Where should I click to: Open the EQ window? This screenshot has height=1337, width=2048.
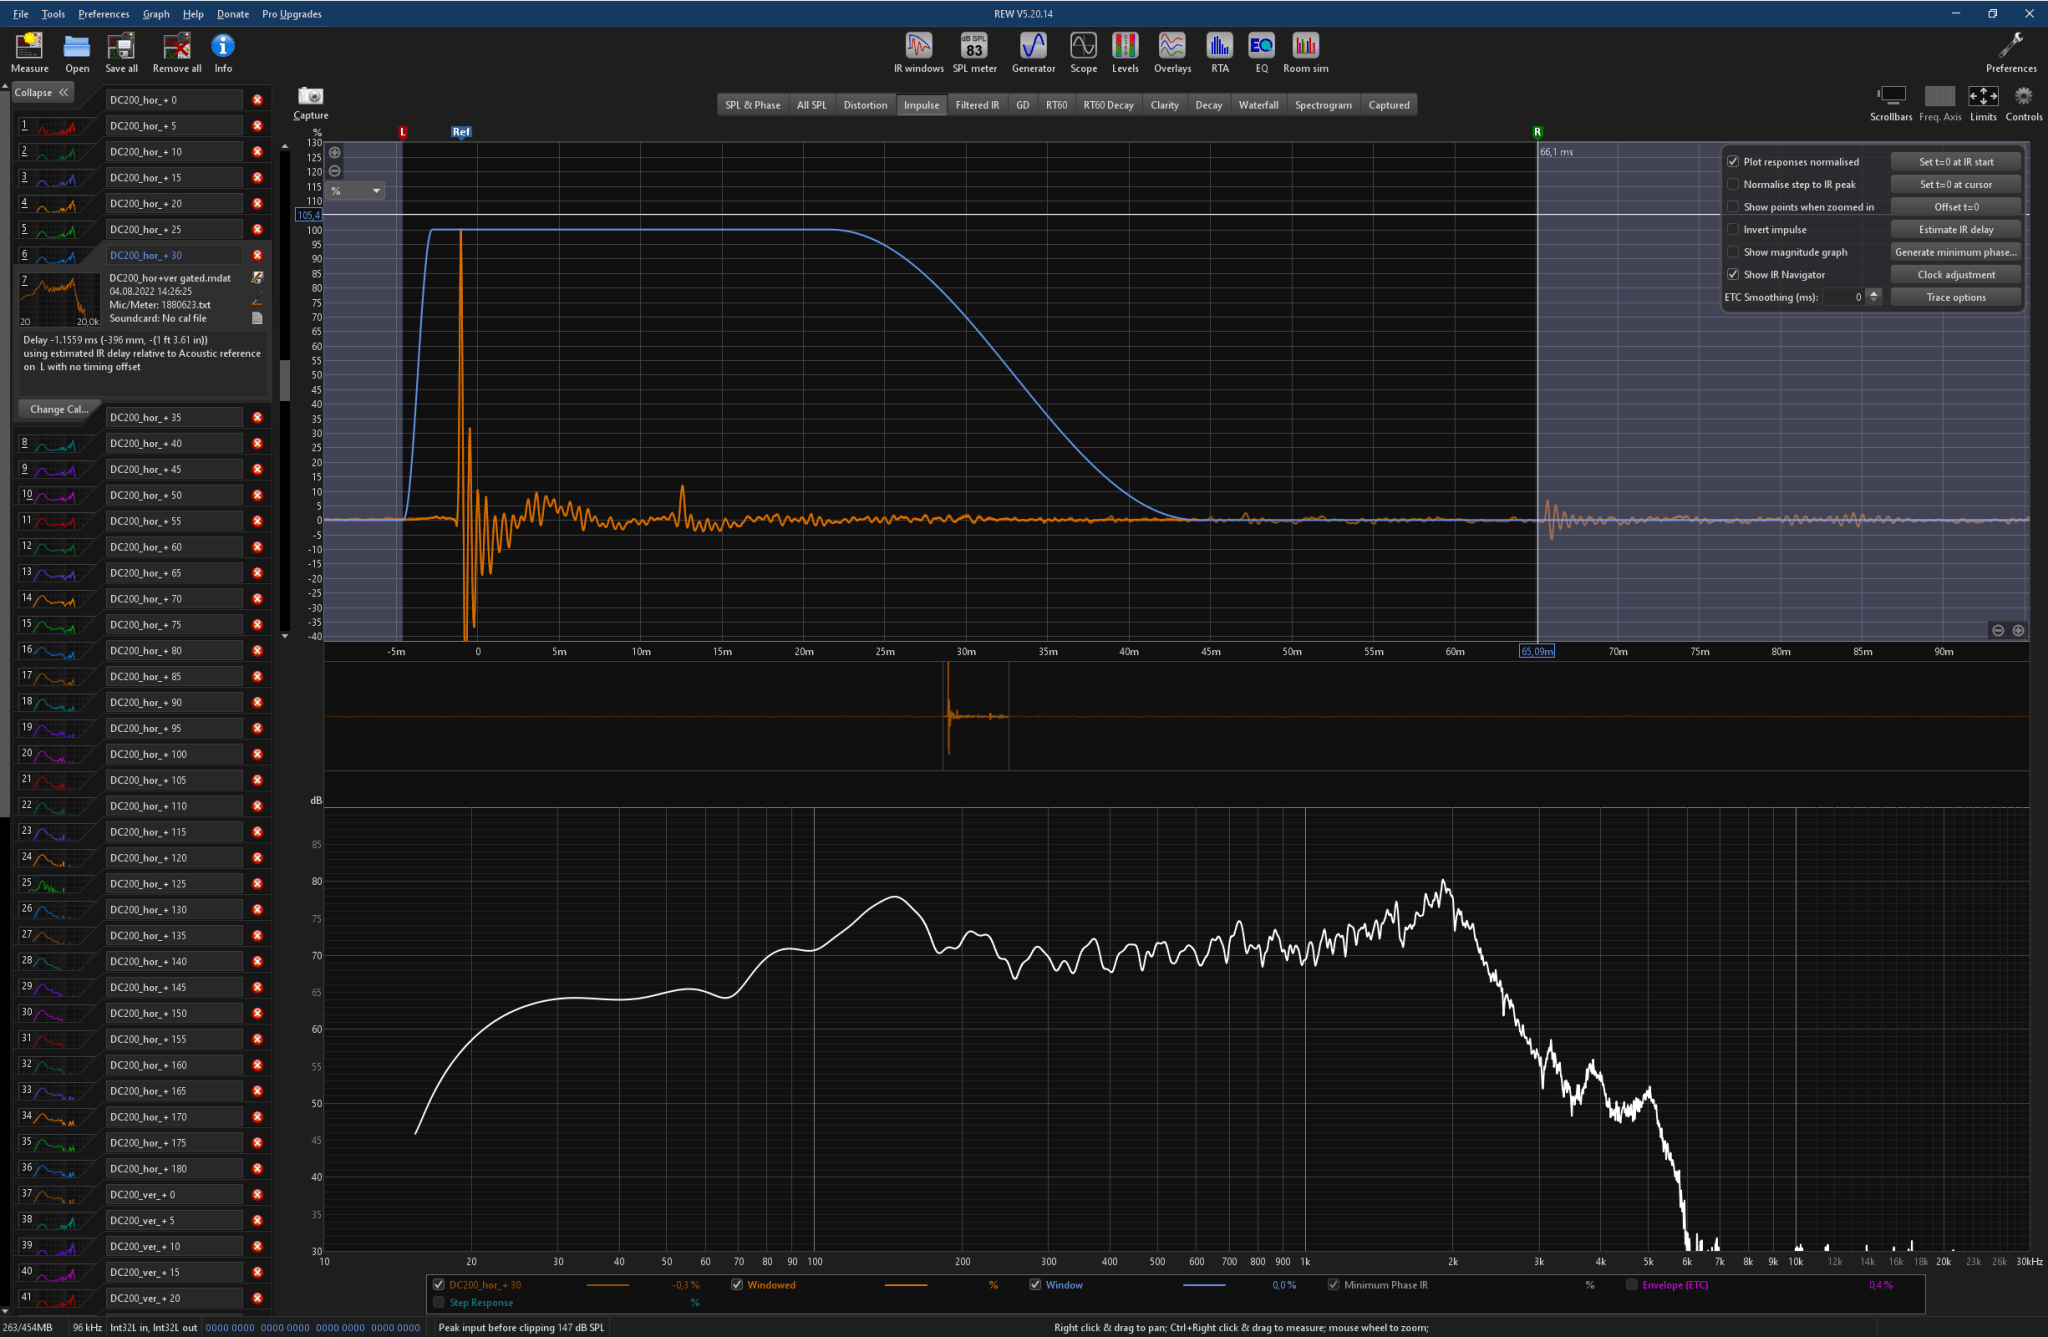click(x=1261, y=52)
